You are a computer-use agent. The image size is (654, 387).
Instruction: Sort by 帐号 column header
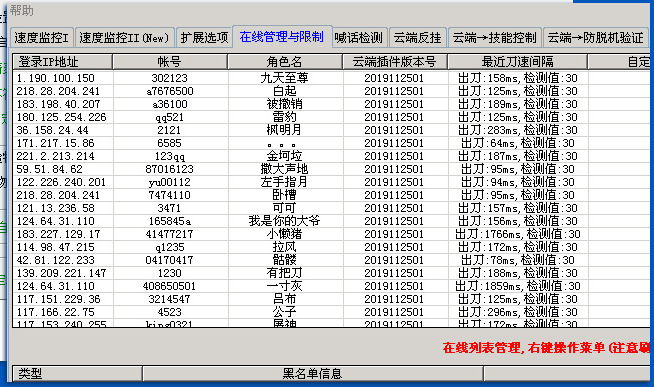pyautogui.click(x=170, y=62)
